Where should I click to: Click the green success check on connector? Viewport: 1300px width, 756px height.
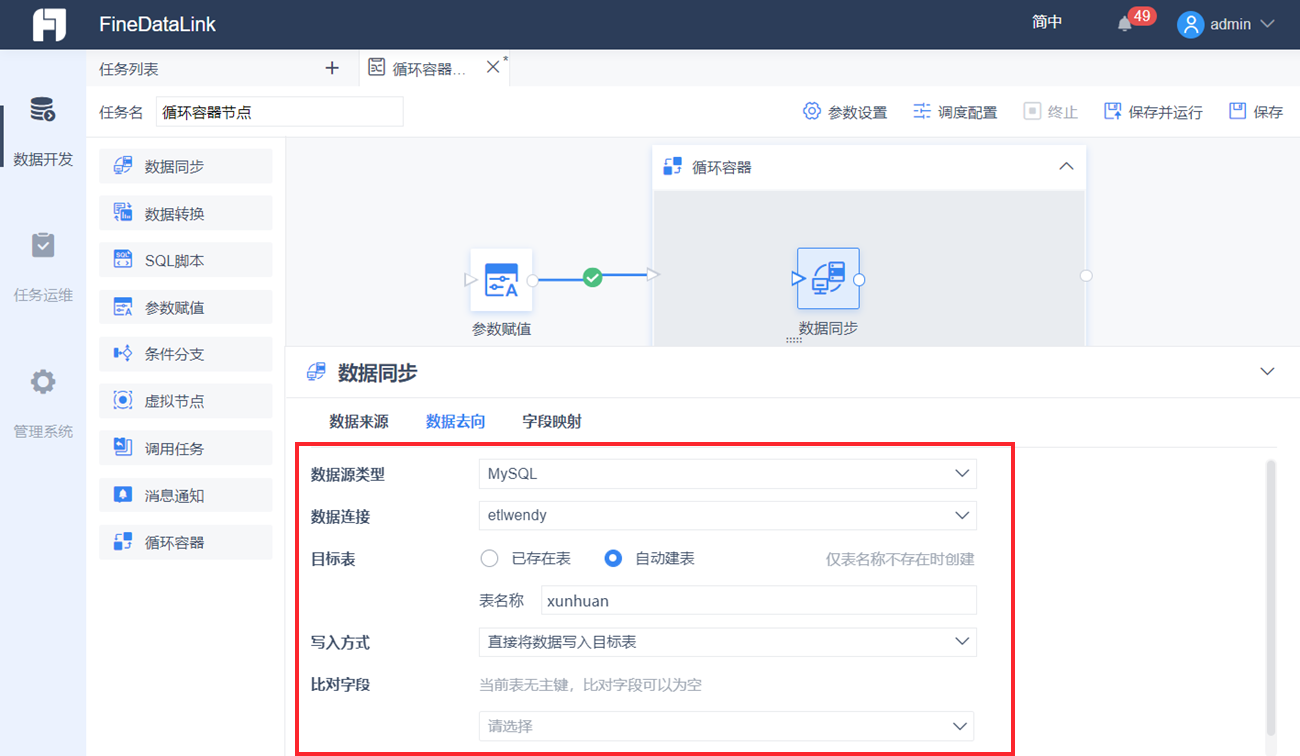593,277
